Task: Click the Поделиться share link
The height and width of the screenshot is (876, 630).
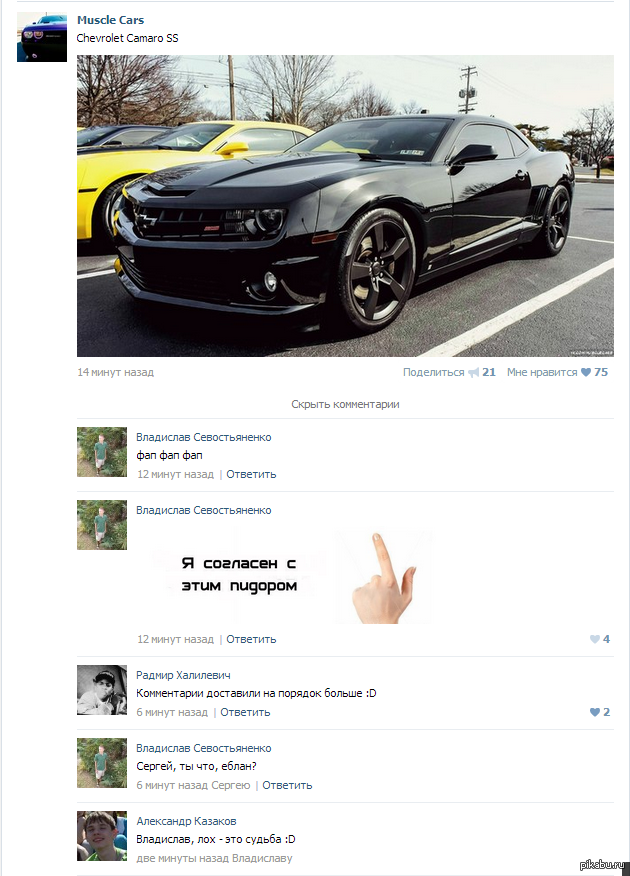Action: pyautogui.click(x=433, y=372)
